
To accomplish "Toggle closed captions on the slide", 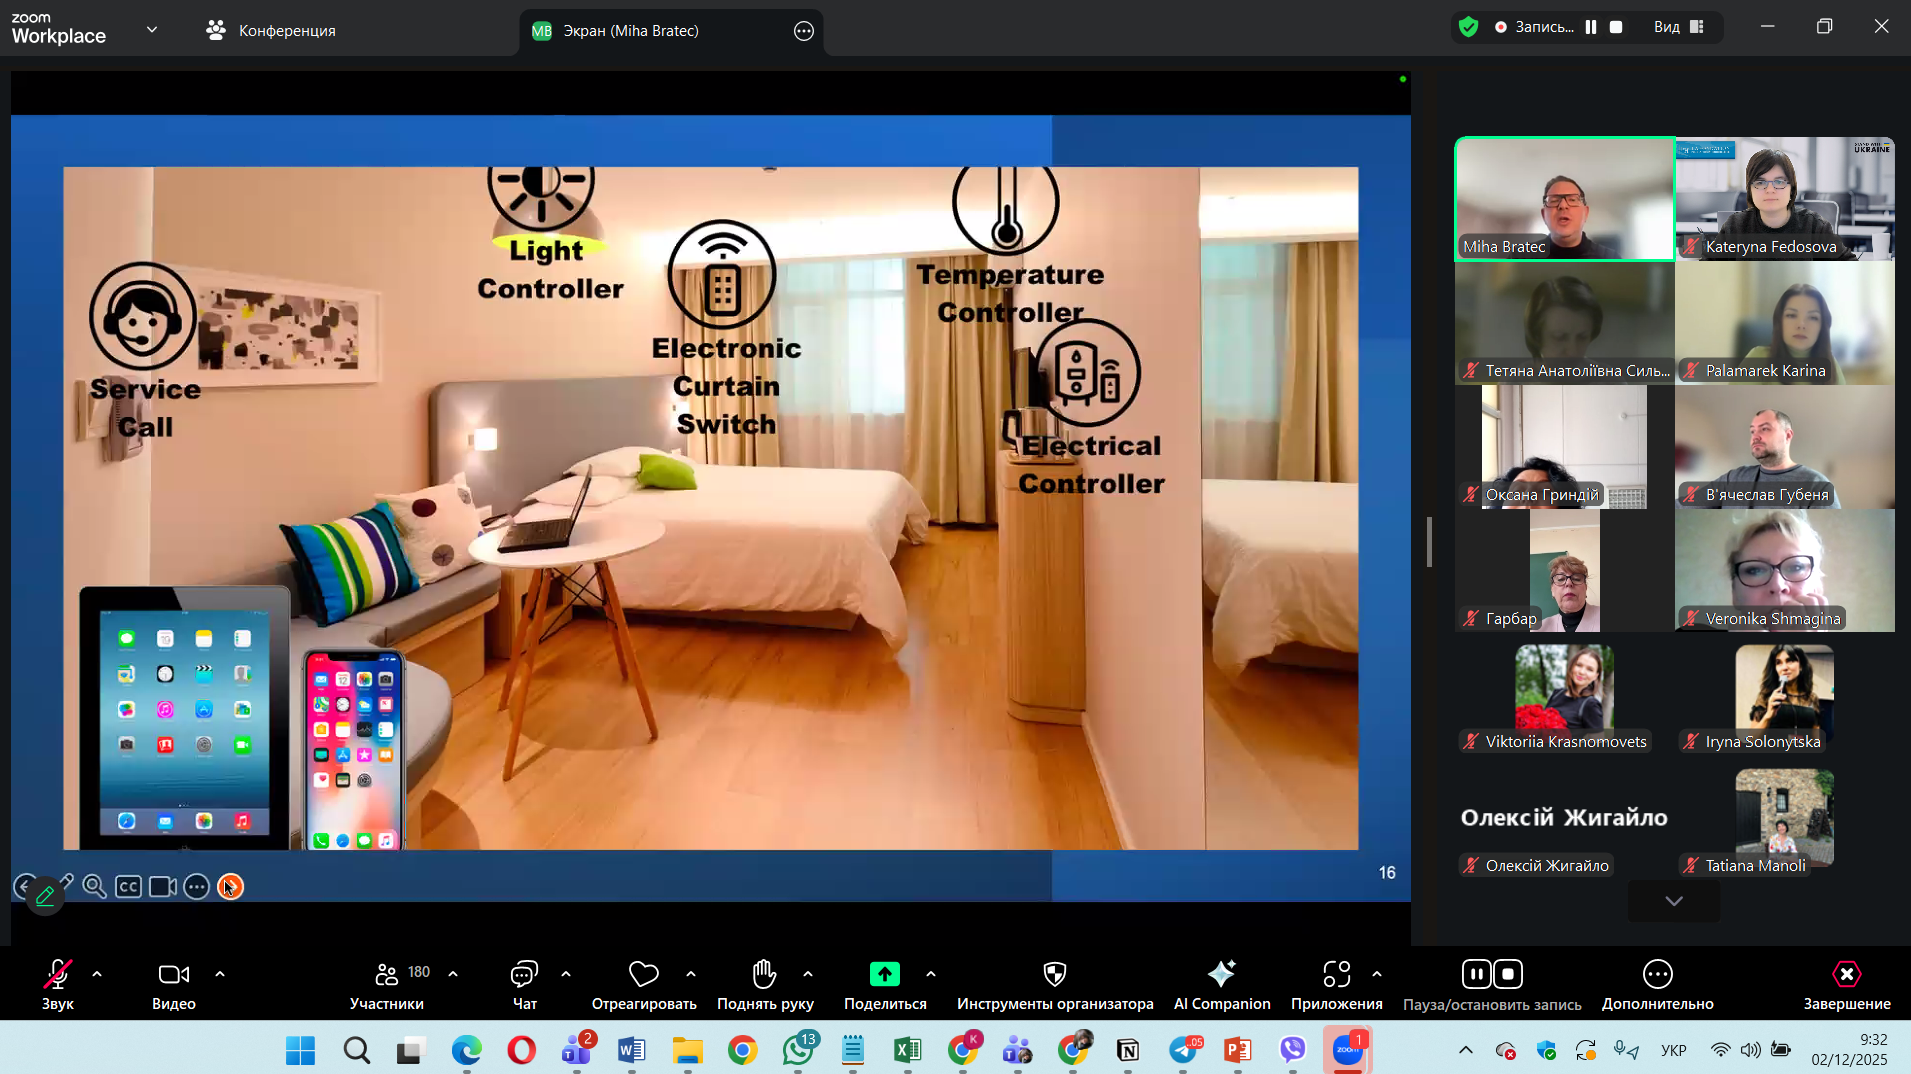I will click(128, 887).
